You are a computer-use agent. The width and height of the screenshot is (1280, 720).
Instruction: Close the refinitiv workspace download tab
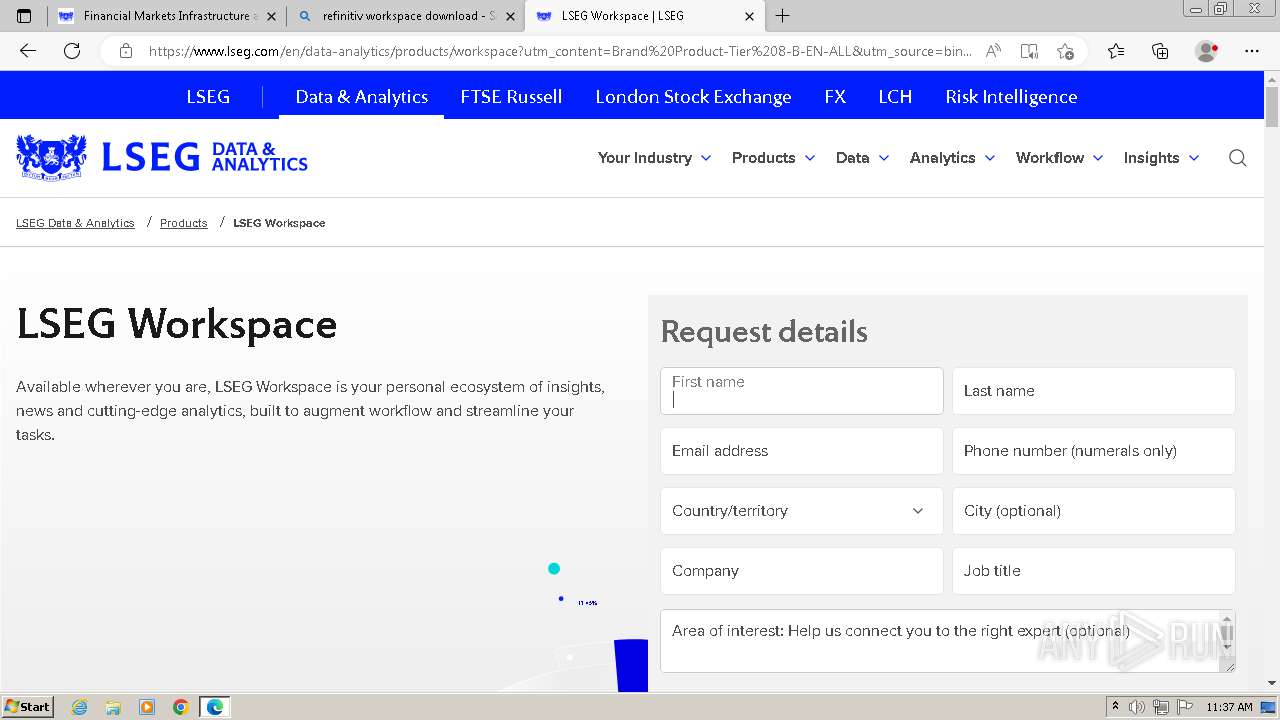click(510, 16)
